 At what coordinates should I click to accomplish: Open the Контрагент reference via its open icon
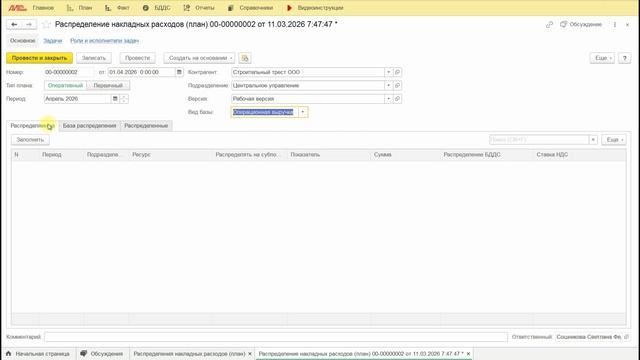click(397, 72)
